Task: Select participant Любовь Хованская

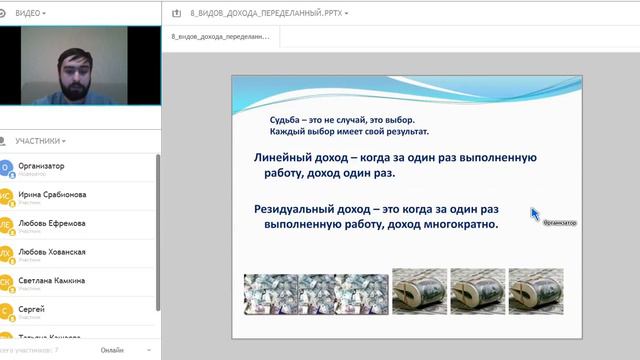Action: point(78,253)
